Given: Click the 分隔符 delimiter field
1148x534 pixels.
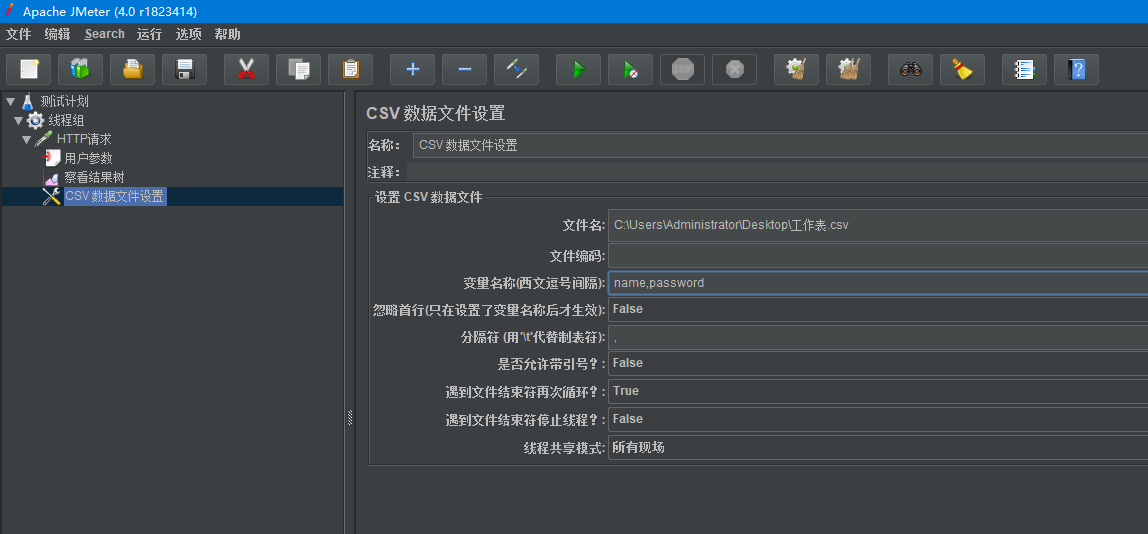Looking at the screenshot, I should click(878, 338).
